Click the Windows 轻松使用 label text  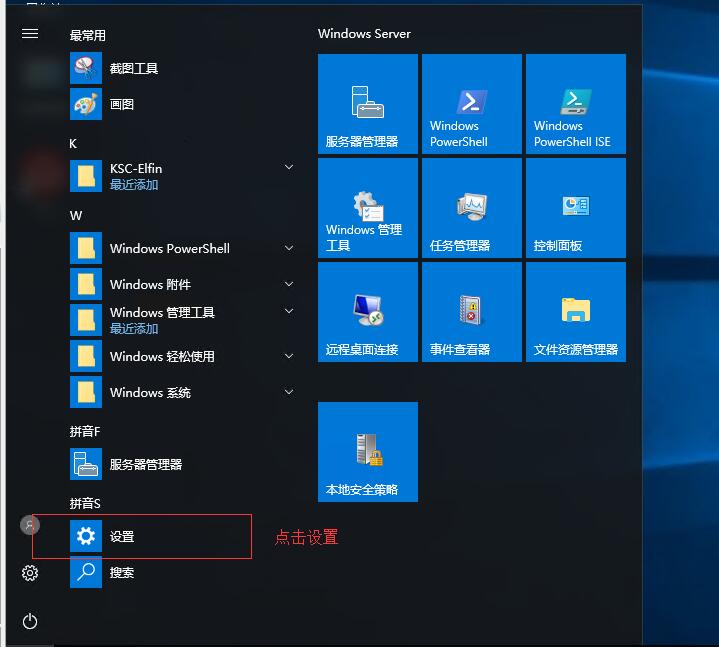pos(162,356)
